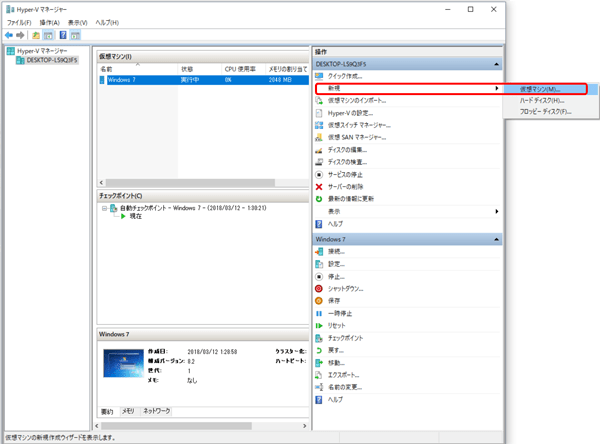Click the blue help toolbar icon
The width and height of the screenshot is (600, 444).
pos(63,35)
